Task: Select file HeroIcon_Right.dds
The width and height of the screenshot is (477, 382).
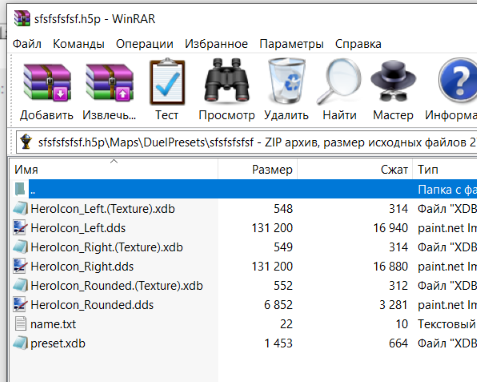Action: point(82,266)
